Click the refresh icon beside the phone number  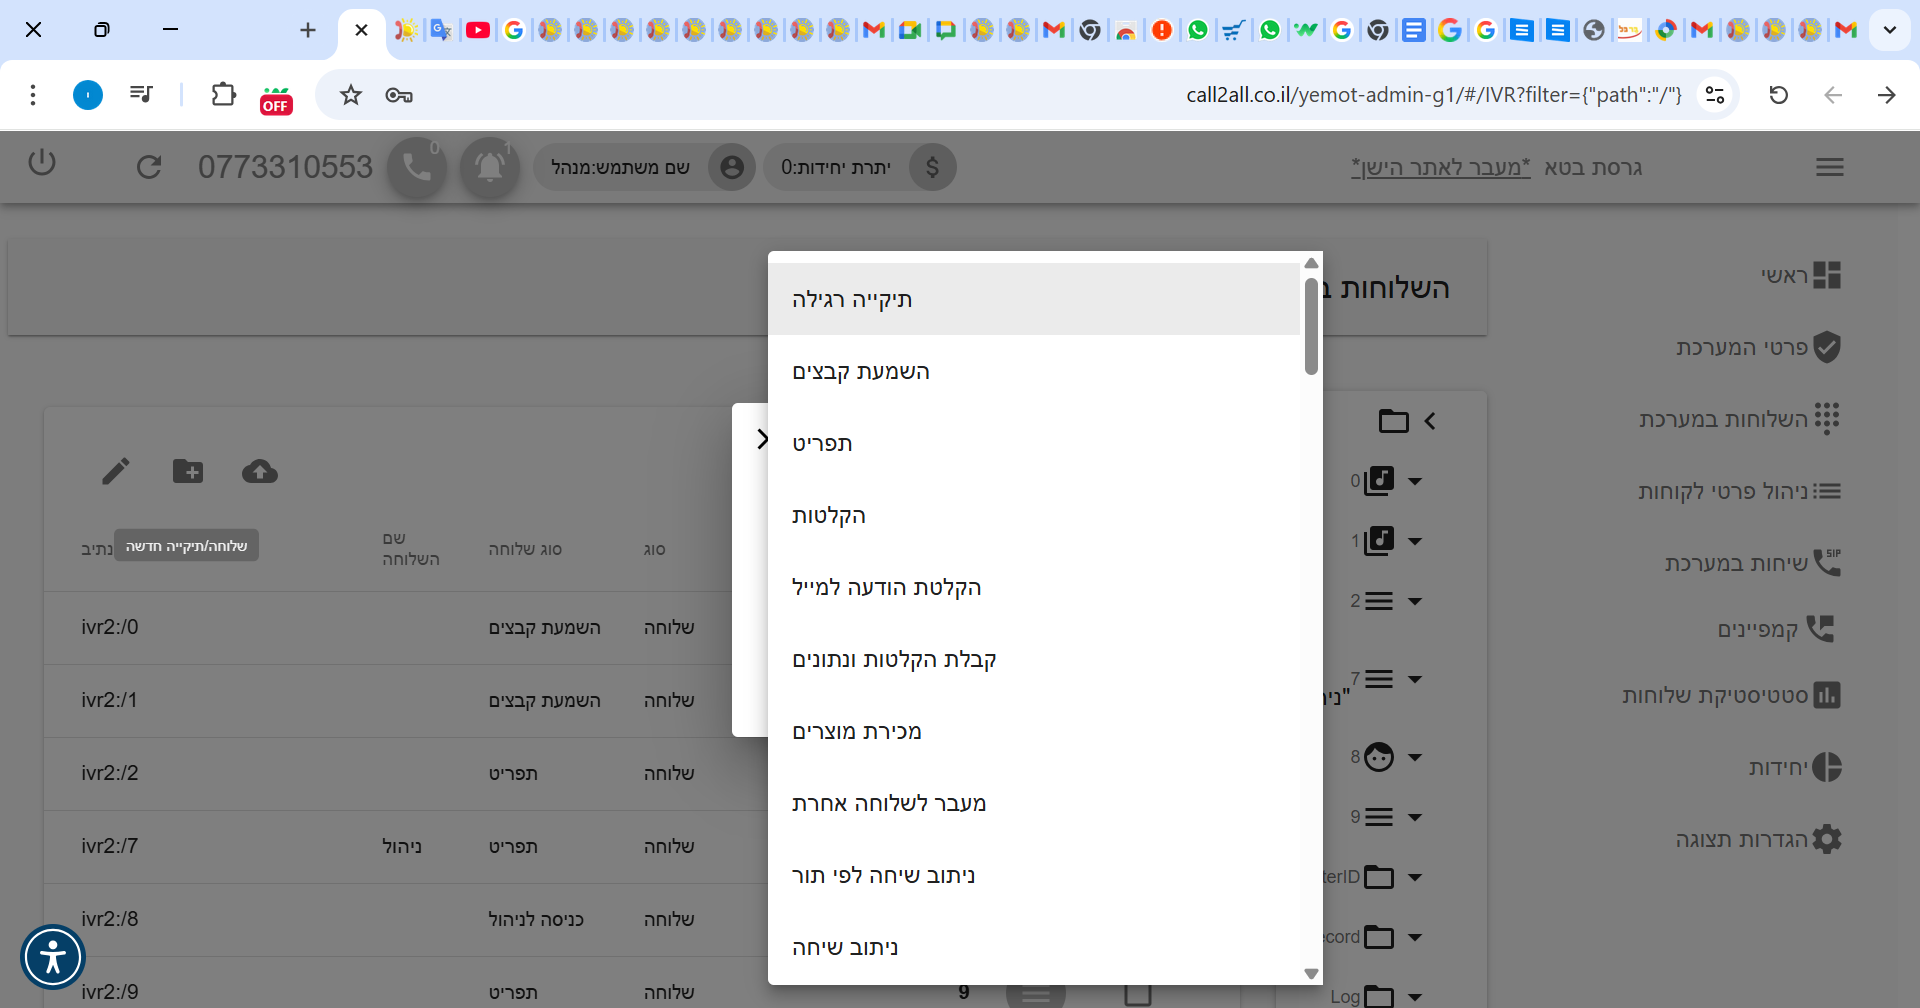[149, 167]
